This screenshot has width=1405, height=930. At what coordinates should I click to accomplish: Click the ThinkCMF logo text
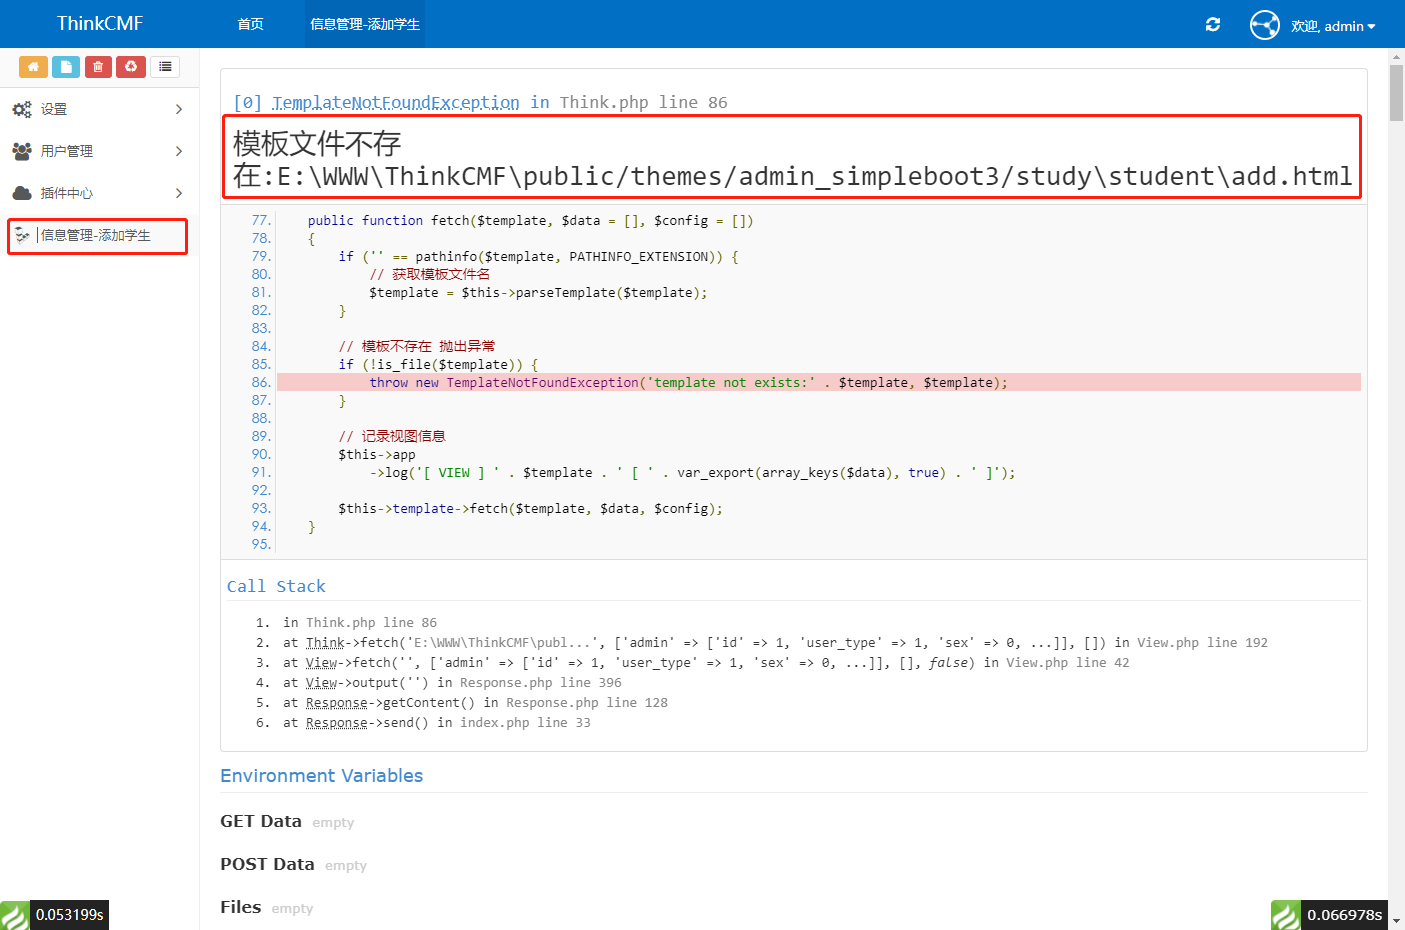[x=100, y=23]
